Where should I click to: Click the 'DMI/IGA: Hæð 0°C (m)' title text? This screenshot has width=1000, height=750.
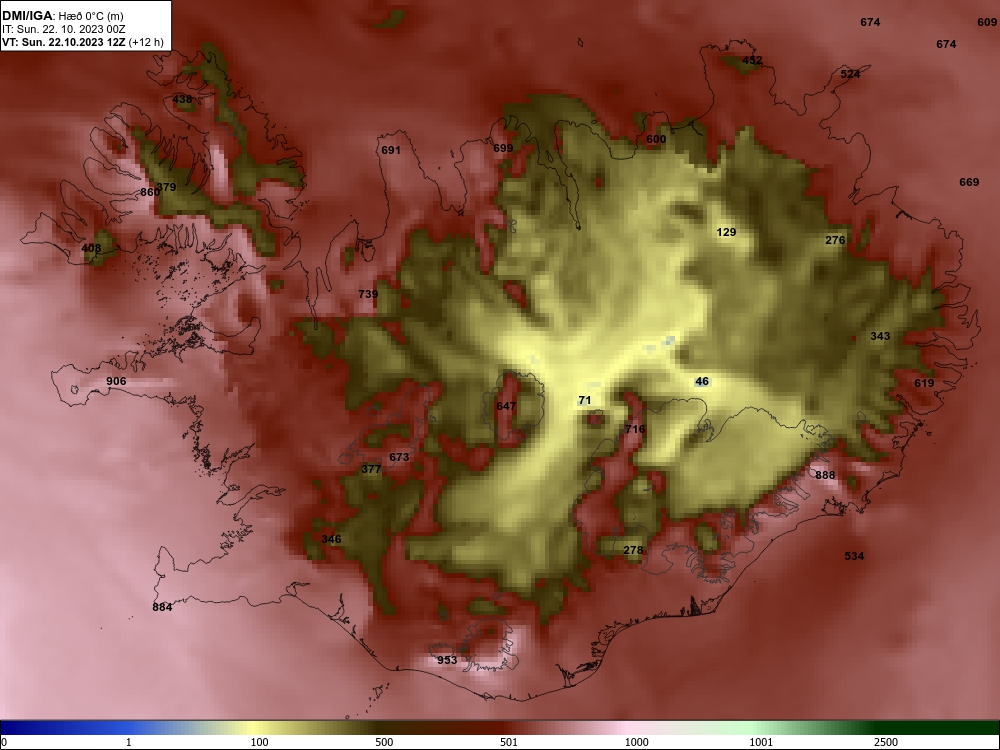coord(63,16)
